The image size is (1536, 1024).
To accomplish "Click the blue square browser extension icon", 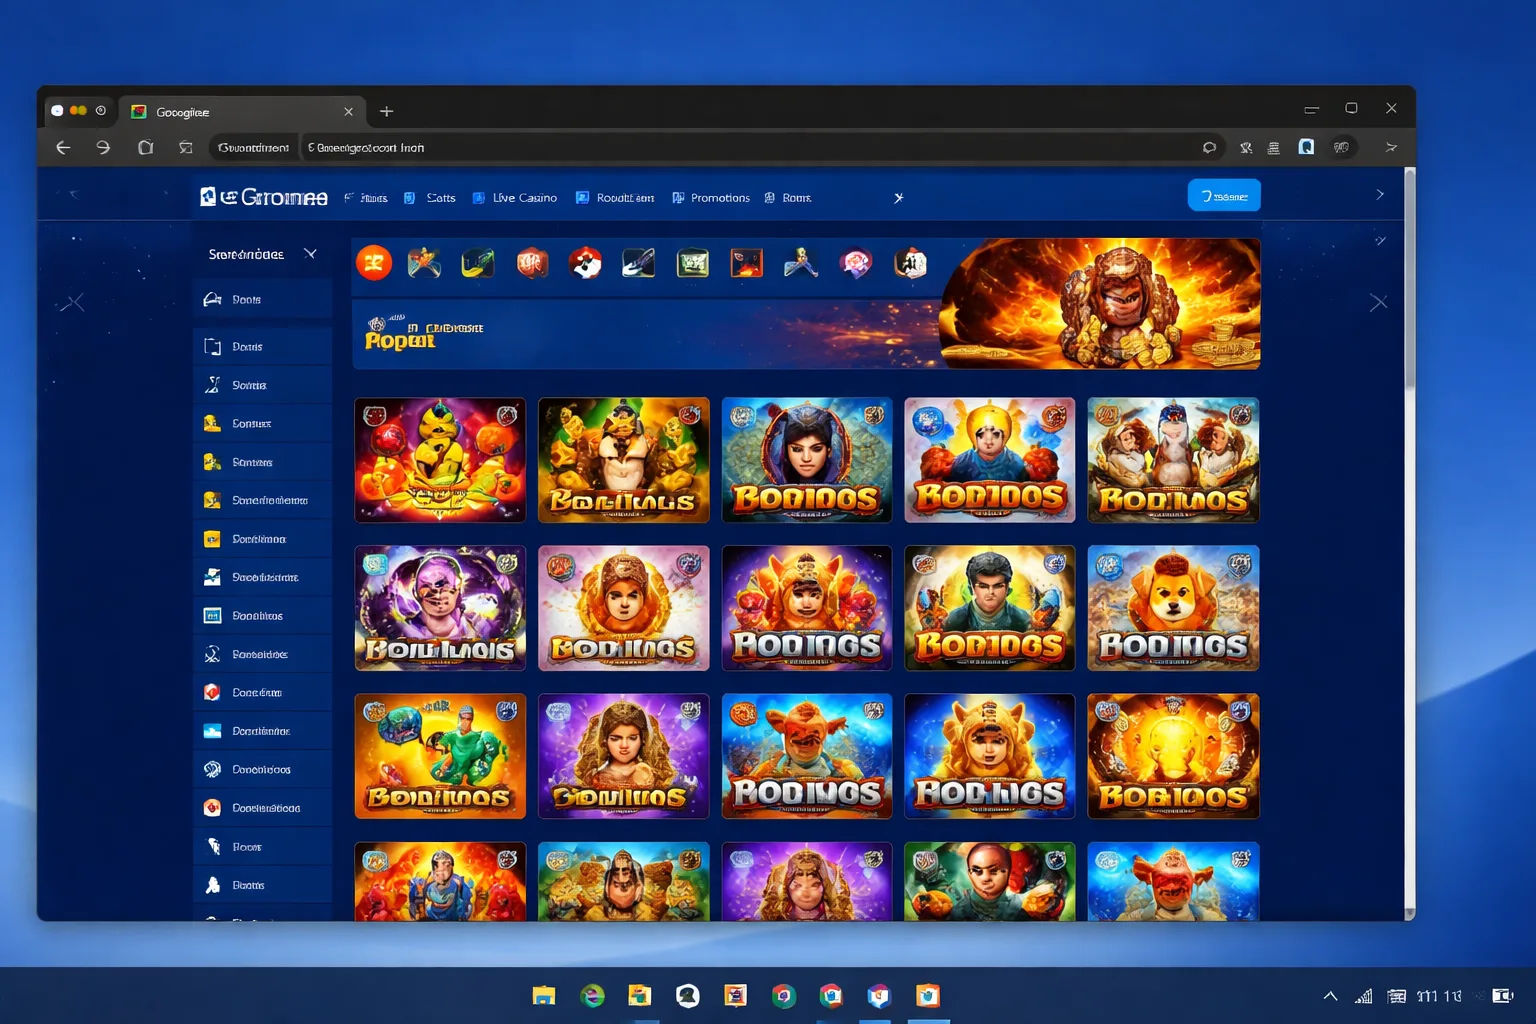I will coord(1306,147).
